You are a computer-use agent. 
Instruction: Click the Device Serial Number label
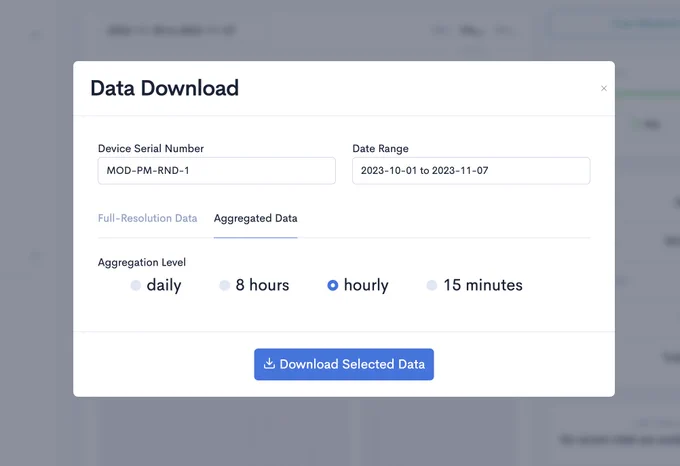[x=151, y=149]
